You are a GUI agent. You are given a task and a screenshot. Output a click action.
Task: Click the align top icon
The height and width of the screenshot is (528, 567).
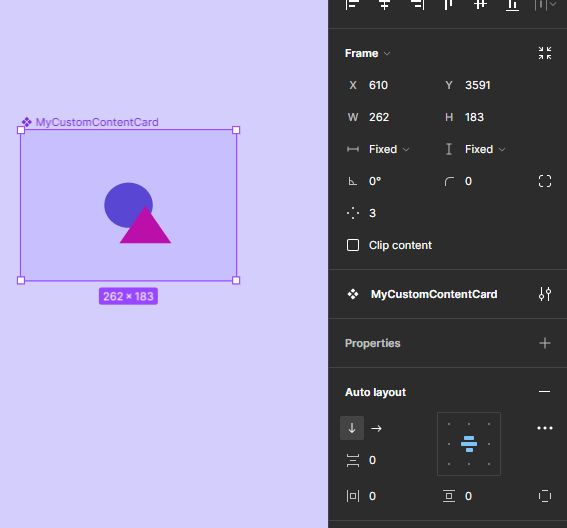(448, 4)
